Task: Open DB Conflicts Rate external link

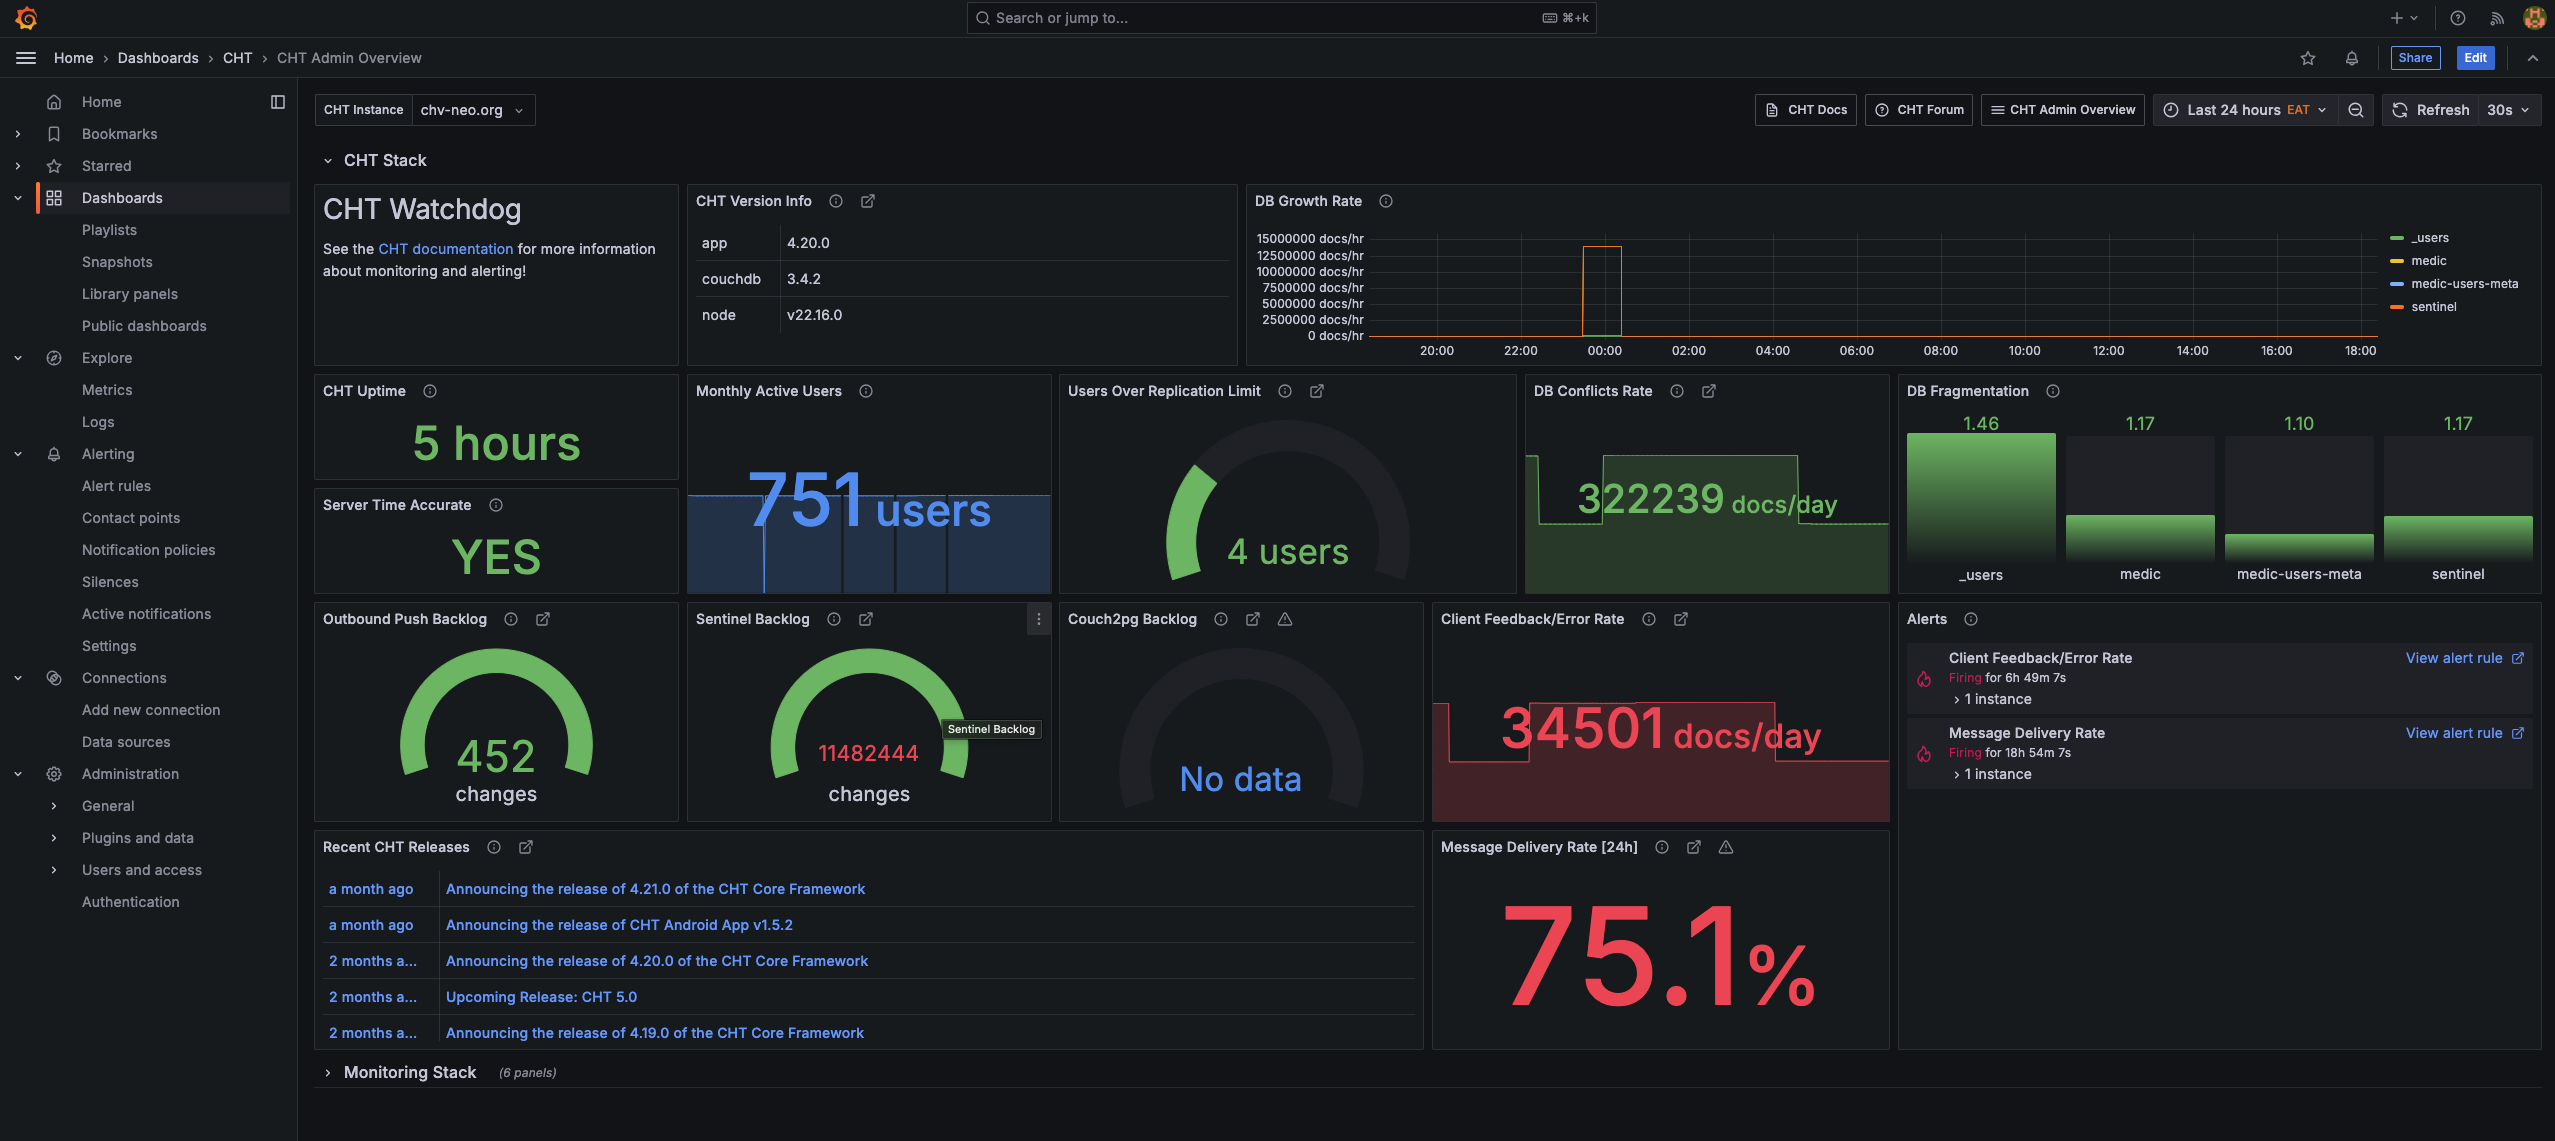Action: tap(1709, 391)
